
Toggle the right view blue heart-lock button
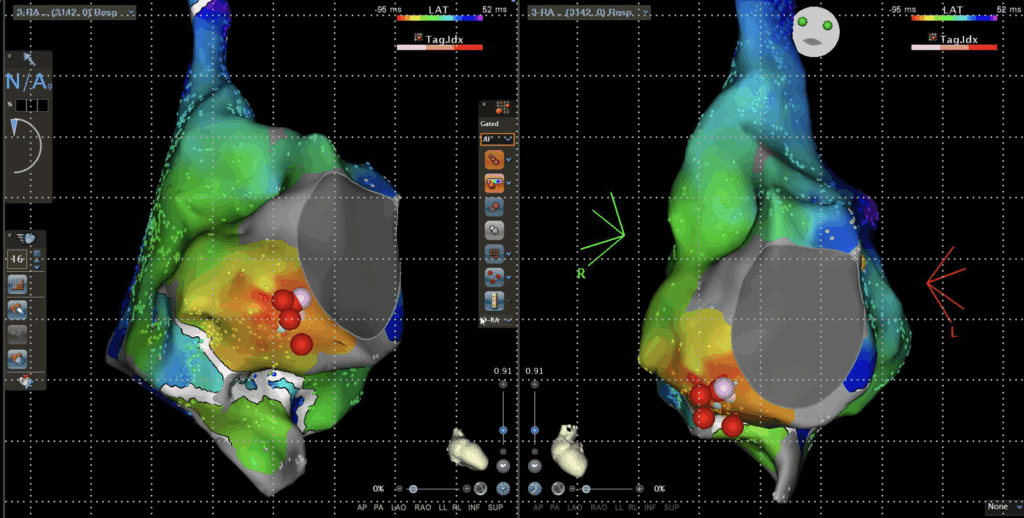(535, 489)
